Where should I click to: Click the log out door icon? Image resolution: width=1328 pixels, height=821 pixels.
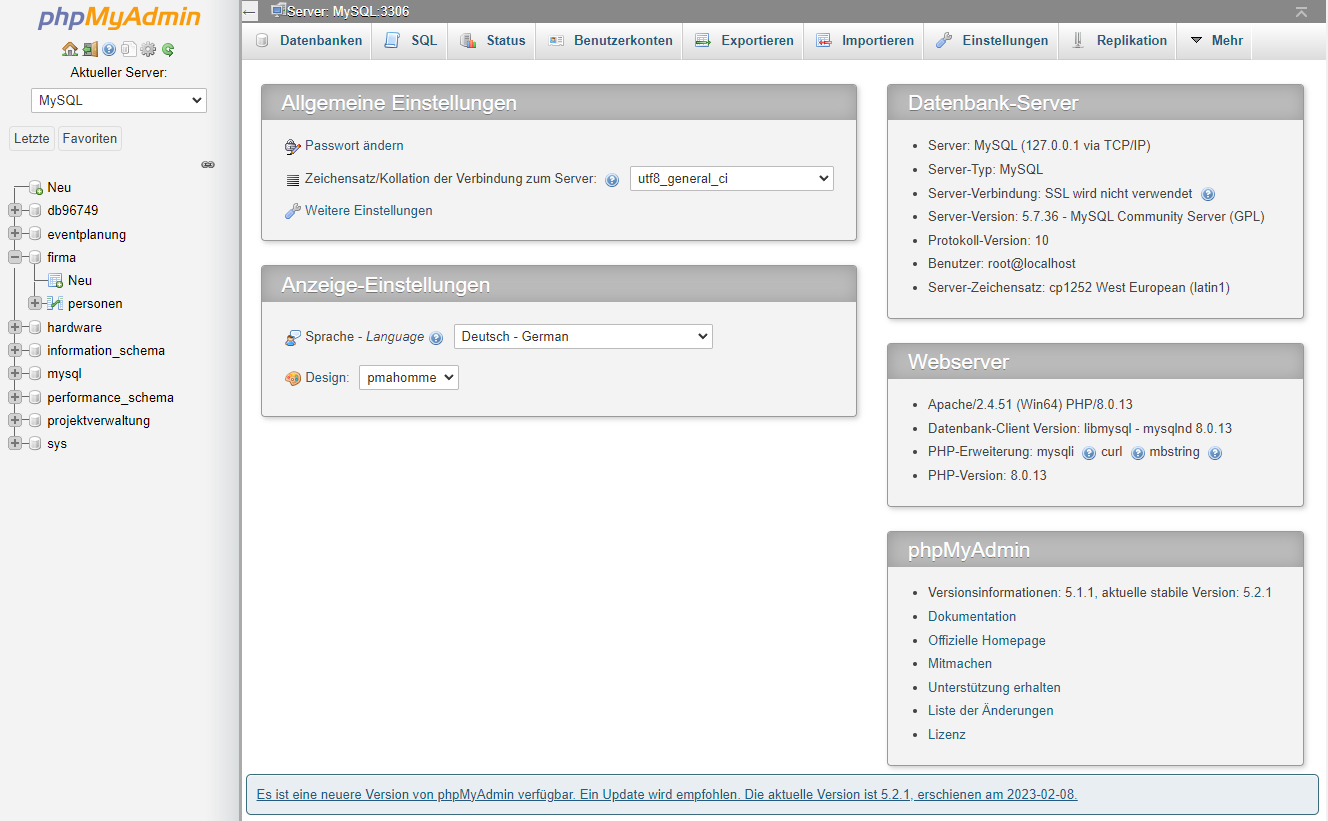point(90,49)
